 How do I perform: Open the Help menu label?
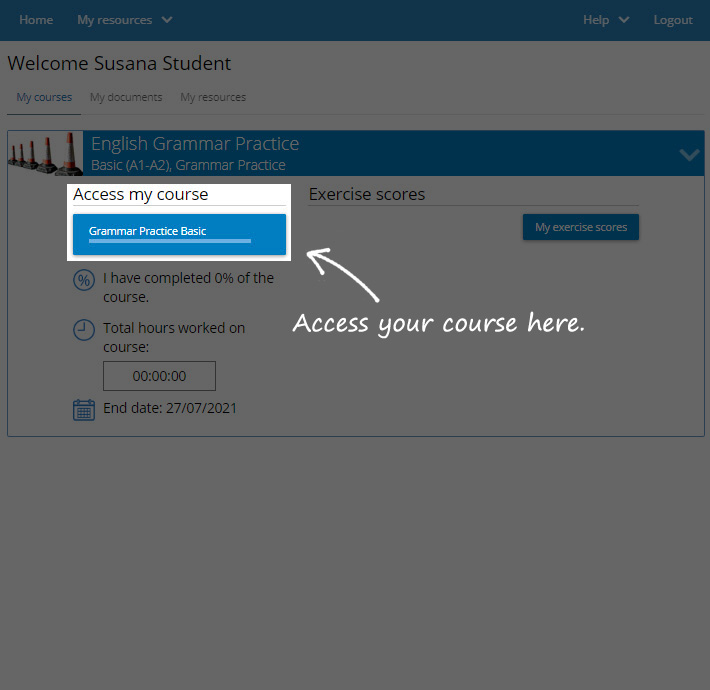pyautogui.click(x=596, y=20)
